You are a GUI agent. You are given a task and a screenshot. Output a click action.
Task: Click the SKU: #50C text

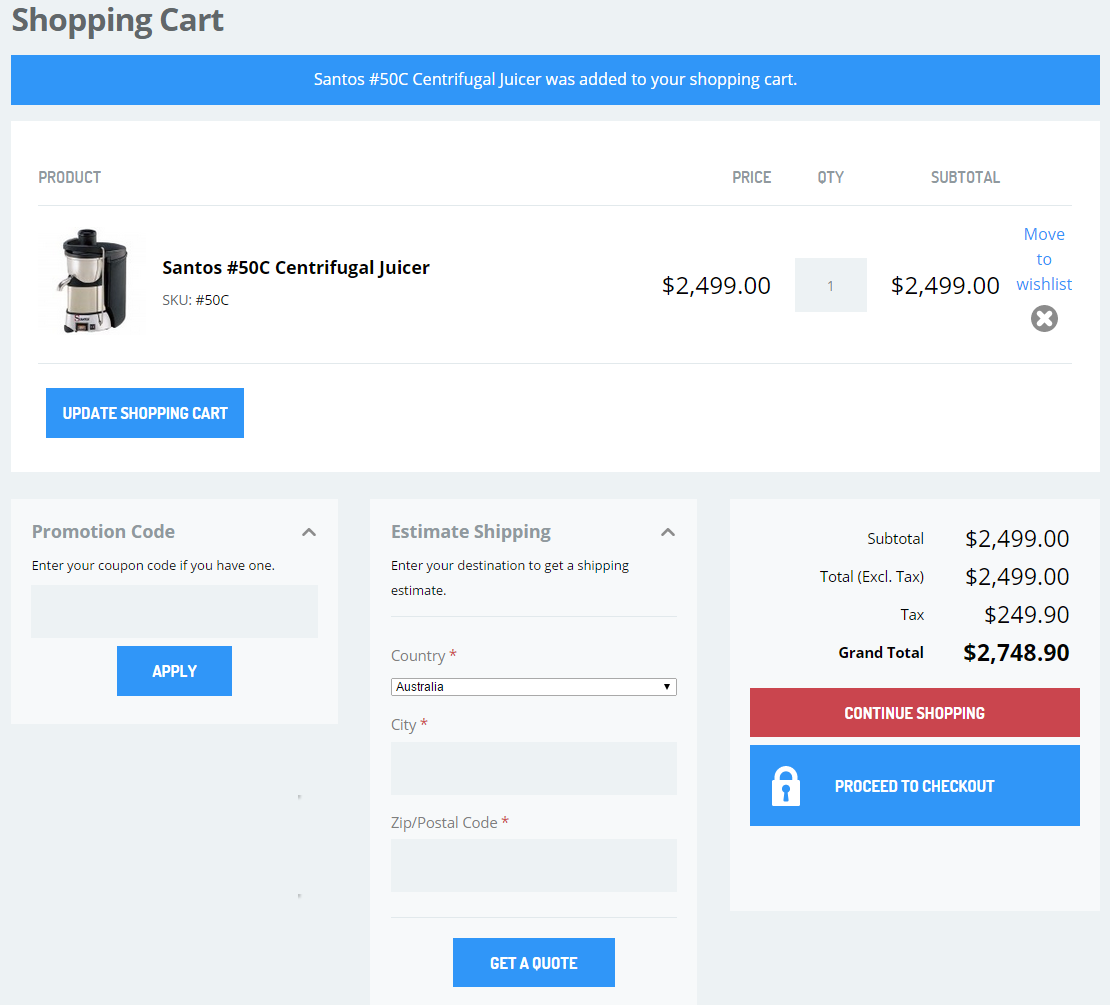(x=195, y=300)
